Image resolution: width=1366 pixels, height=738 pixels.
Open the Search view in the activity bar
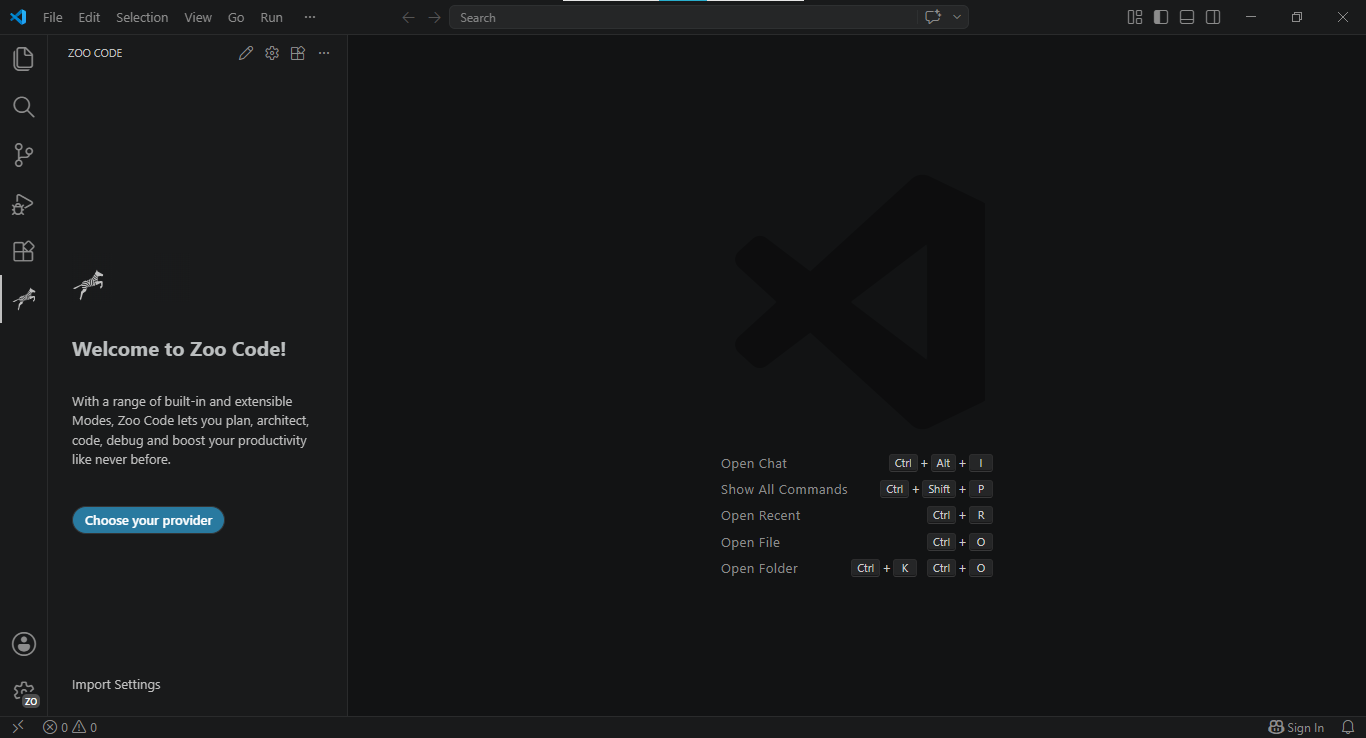(23, 107)
